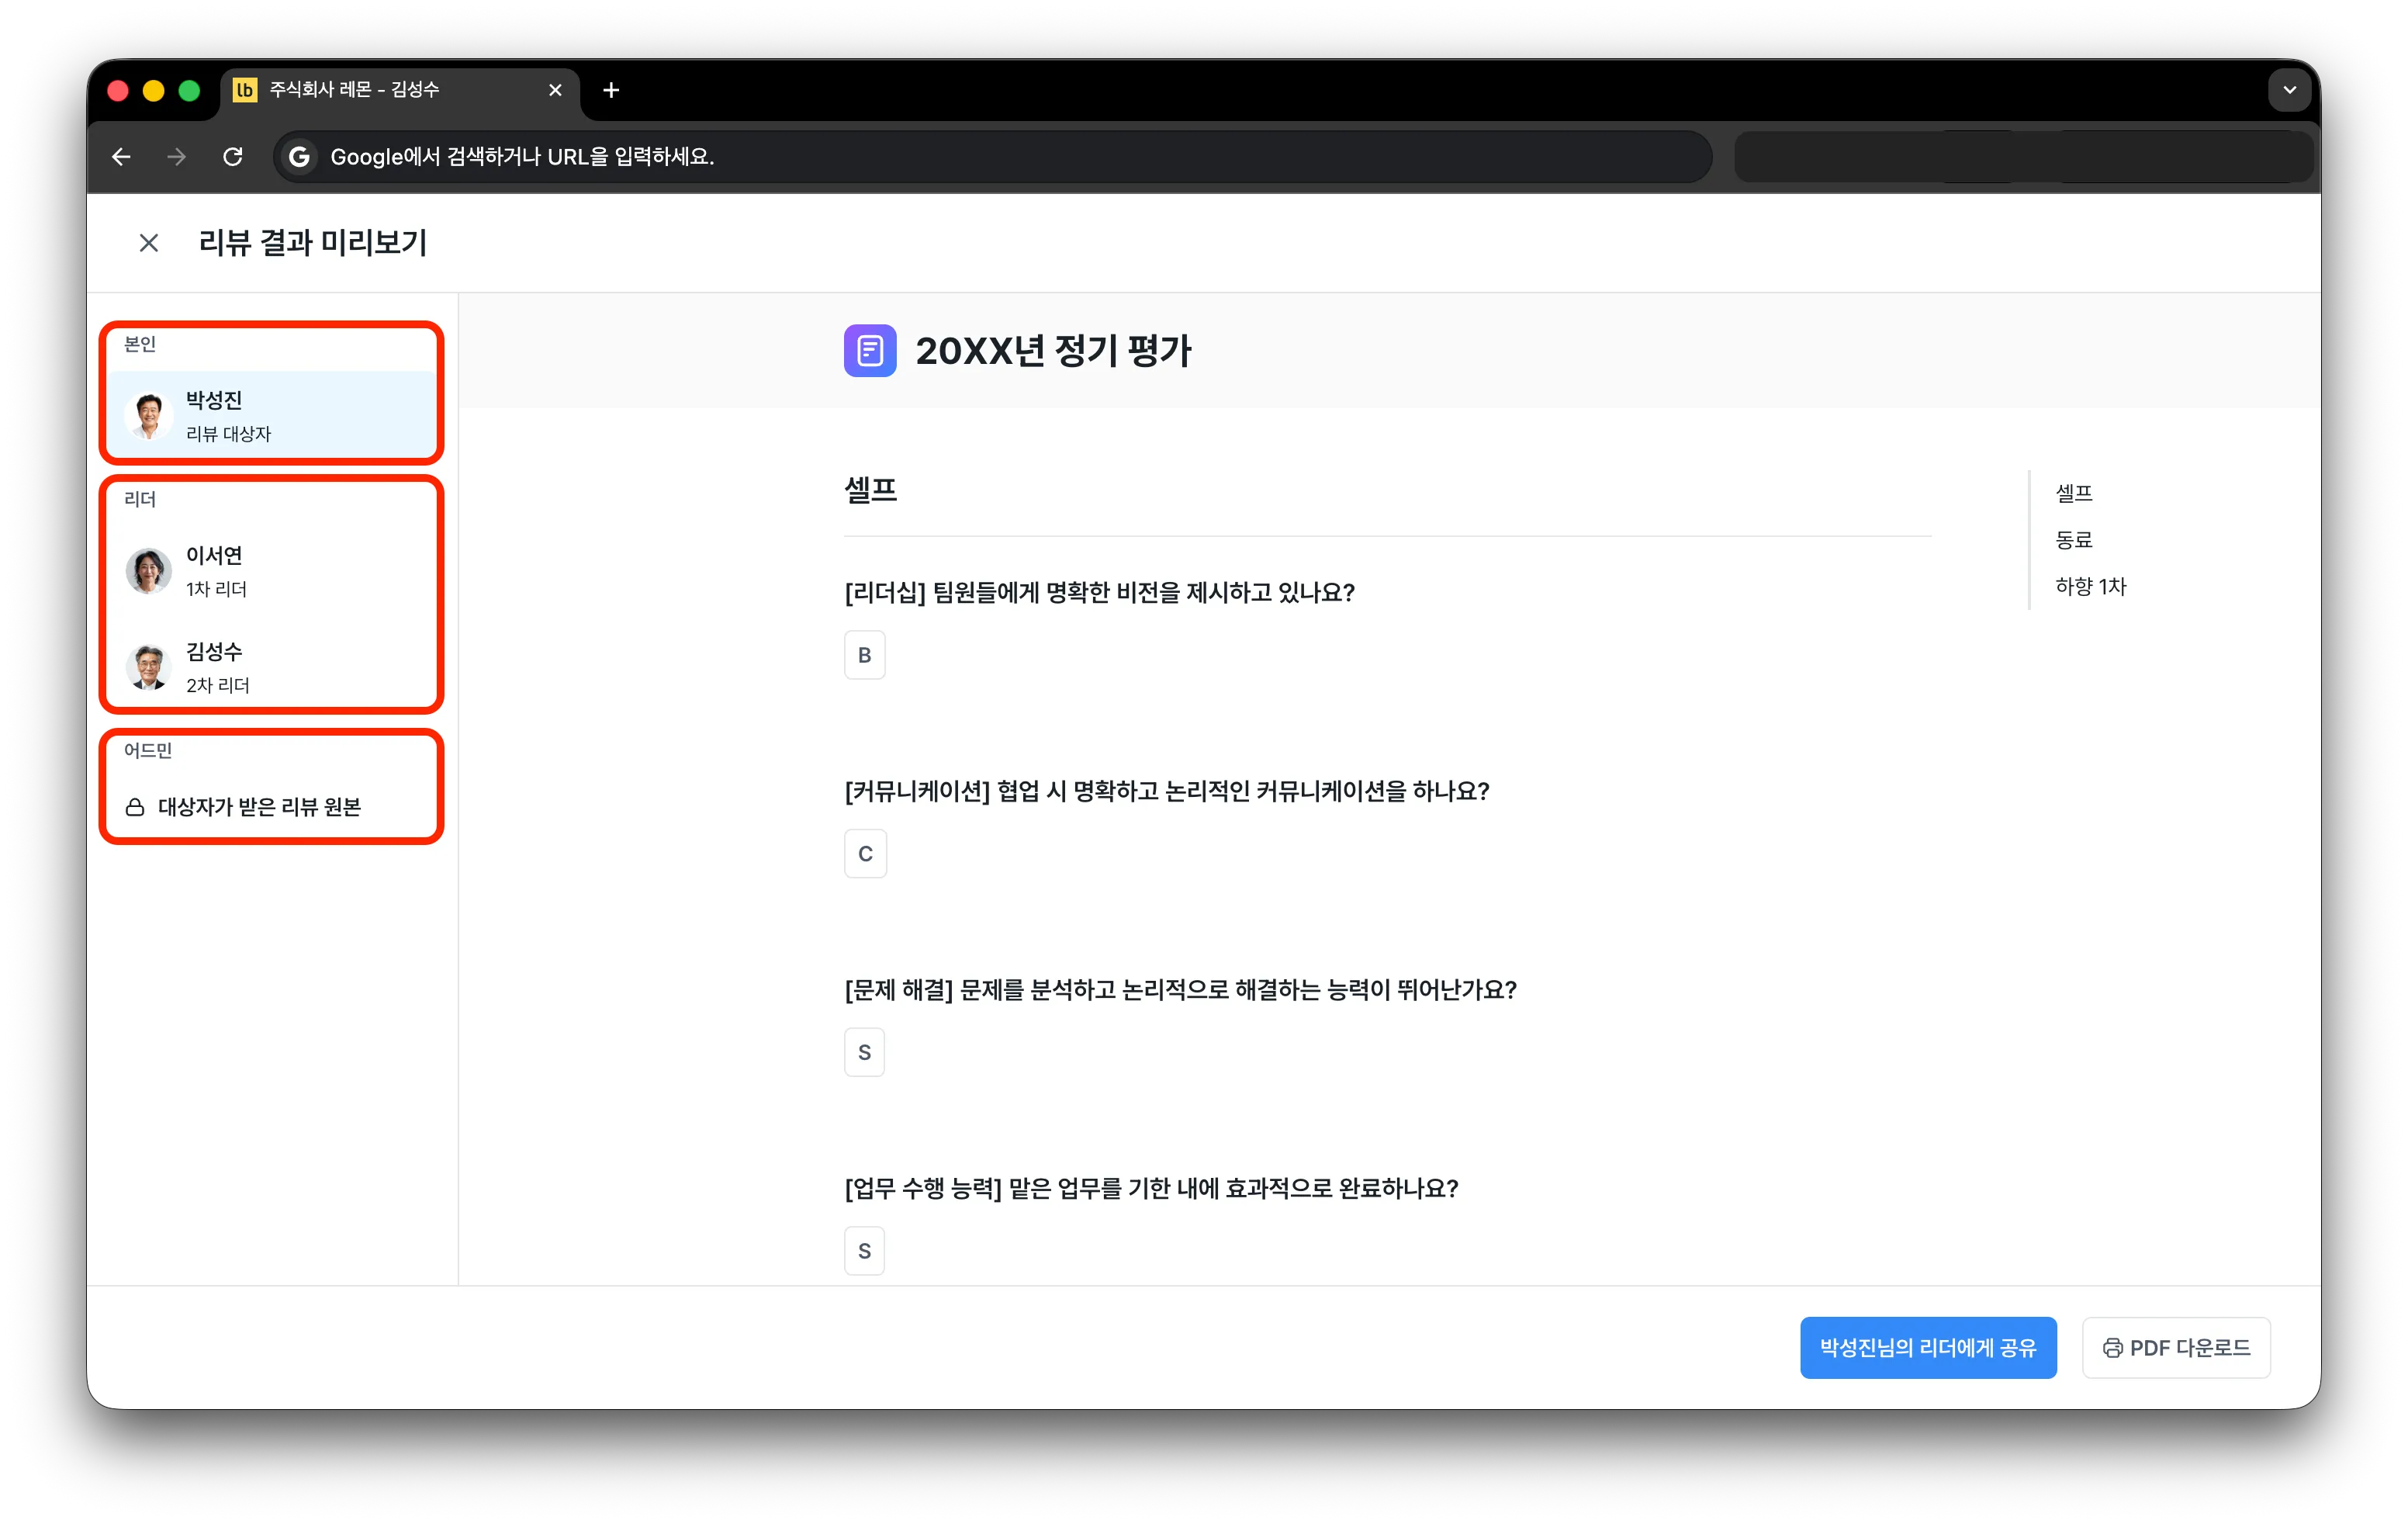Click the B grade under 리더십 question

click(x=864, y=655)
